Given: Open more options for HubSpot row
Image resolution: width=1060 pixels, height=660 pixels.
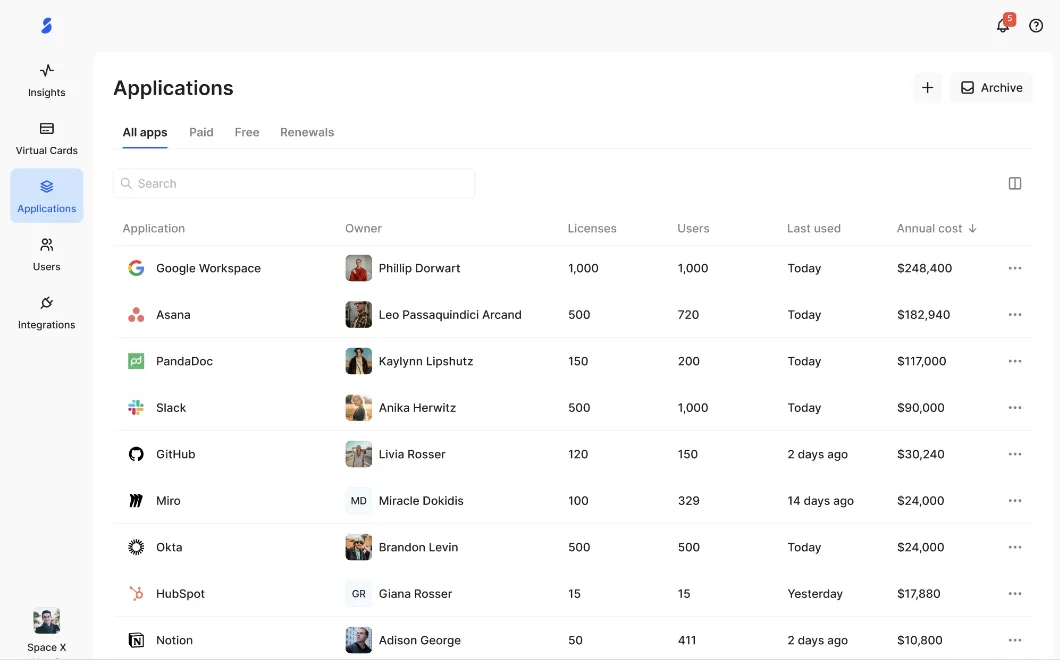Looking at the screenshot, I should coord(1015,594).
